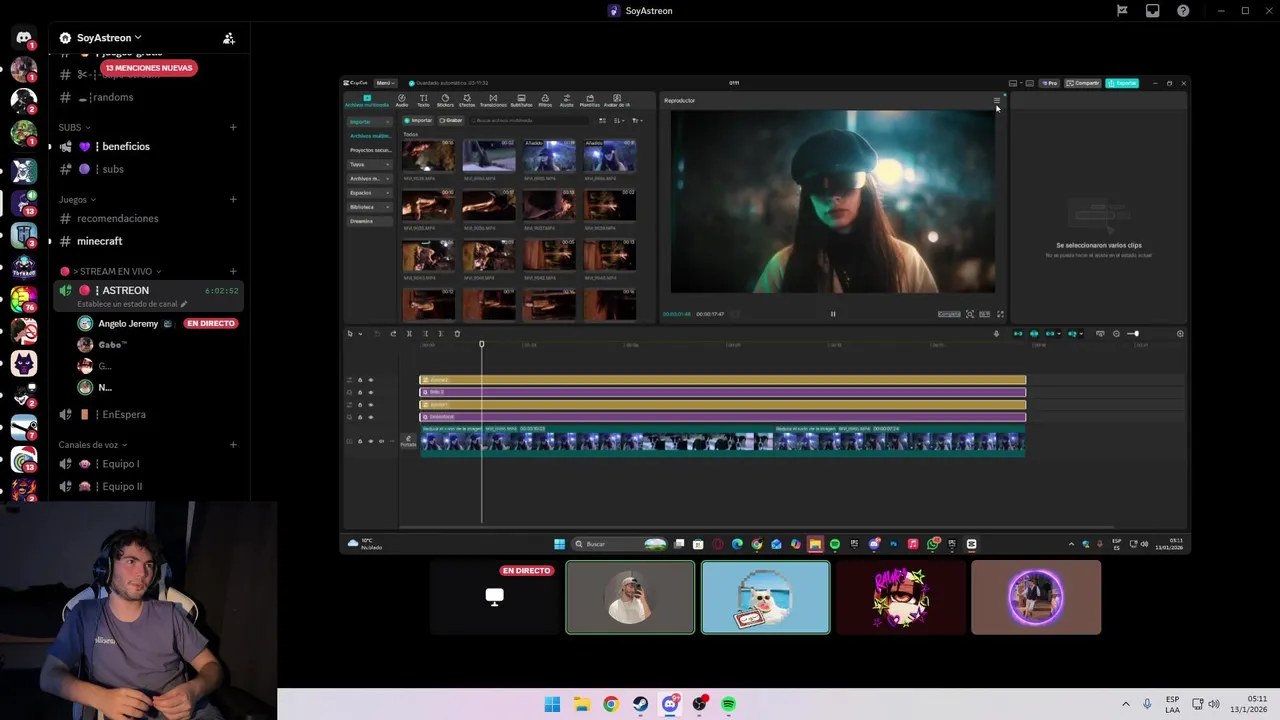Click the Compartir button in CapCut

(1083, 83)
